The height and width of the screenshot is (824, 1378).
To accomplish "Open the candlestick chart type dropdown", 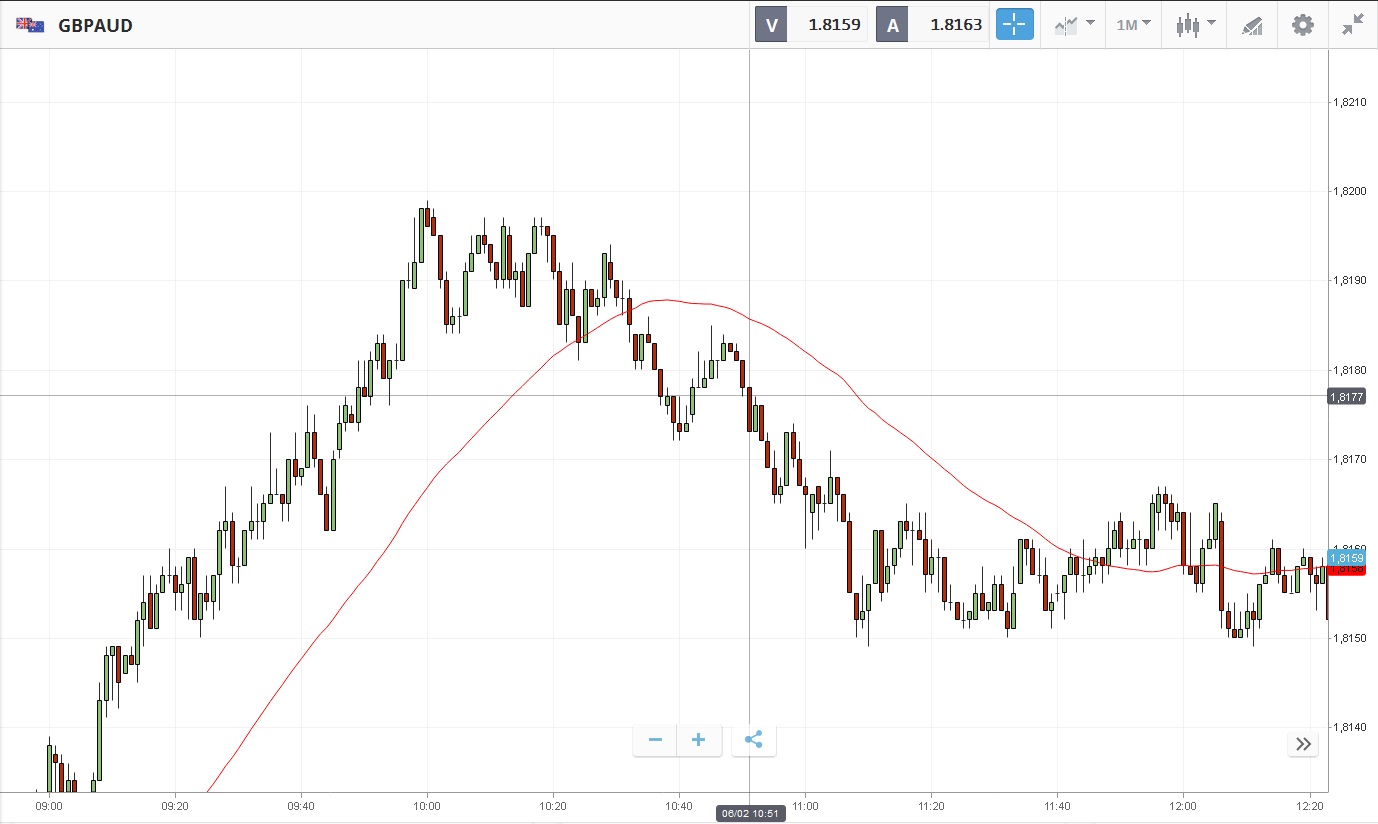I will 1196,25.
